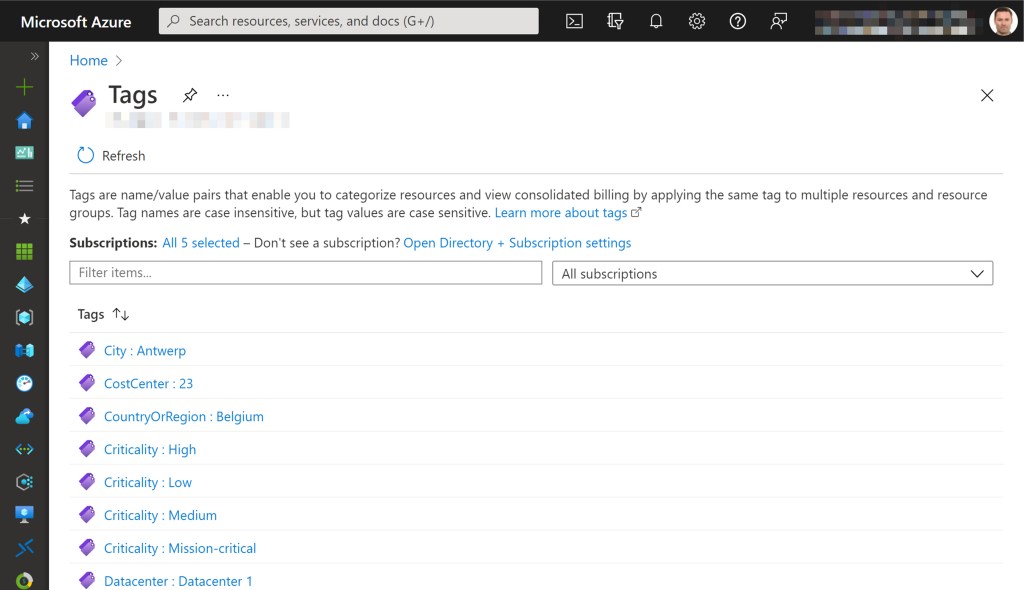
Task: Click the Refresh button
Action: pyautogui.click(x=111, y=155)
